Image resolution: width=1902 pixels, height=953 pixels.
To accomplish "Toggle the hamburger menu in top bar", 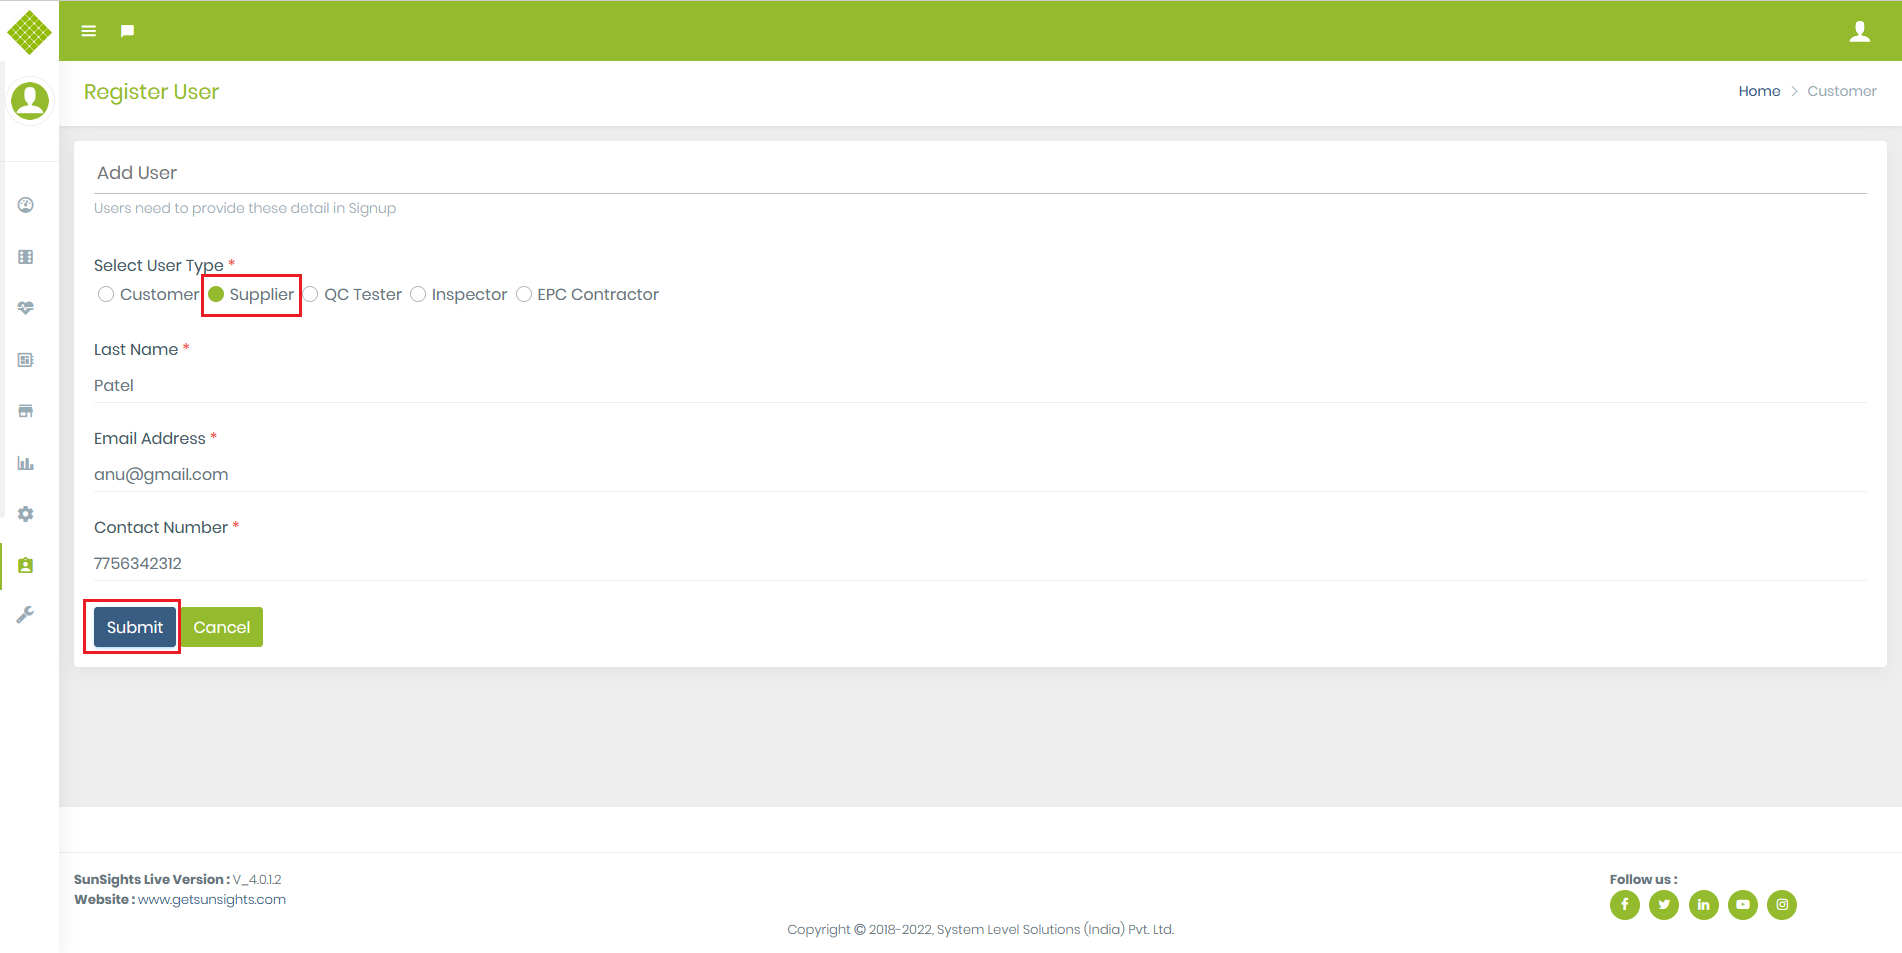I will coord(89,31).
